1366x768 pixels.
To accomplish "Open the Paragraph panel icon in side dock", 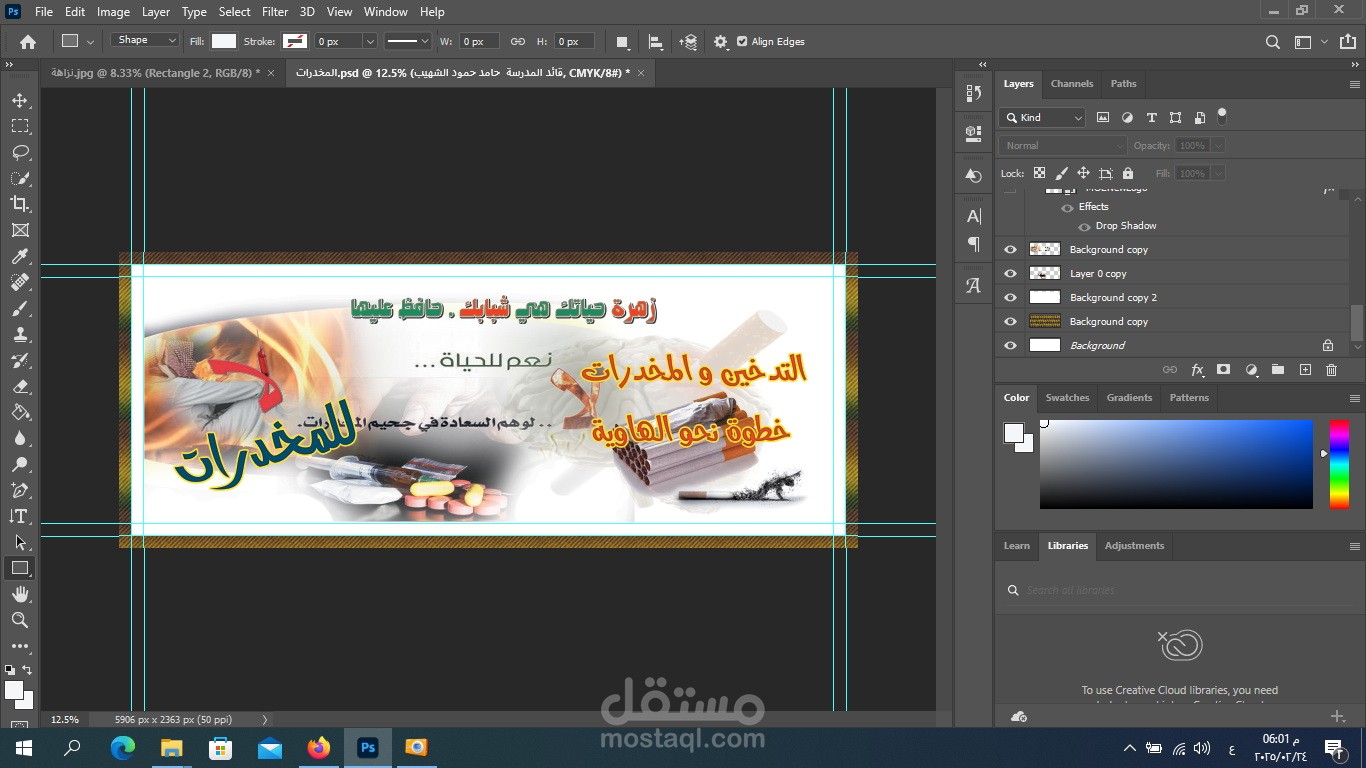I will 974,244.
